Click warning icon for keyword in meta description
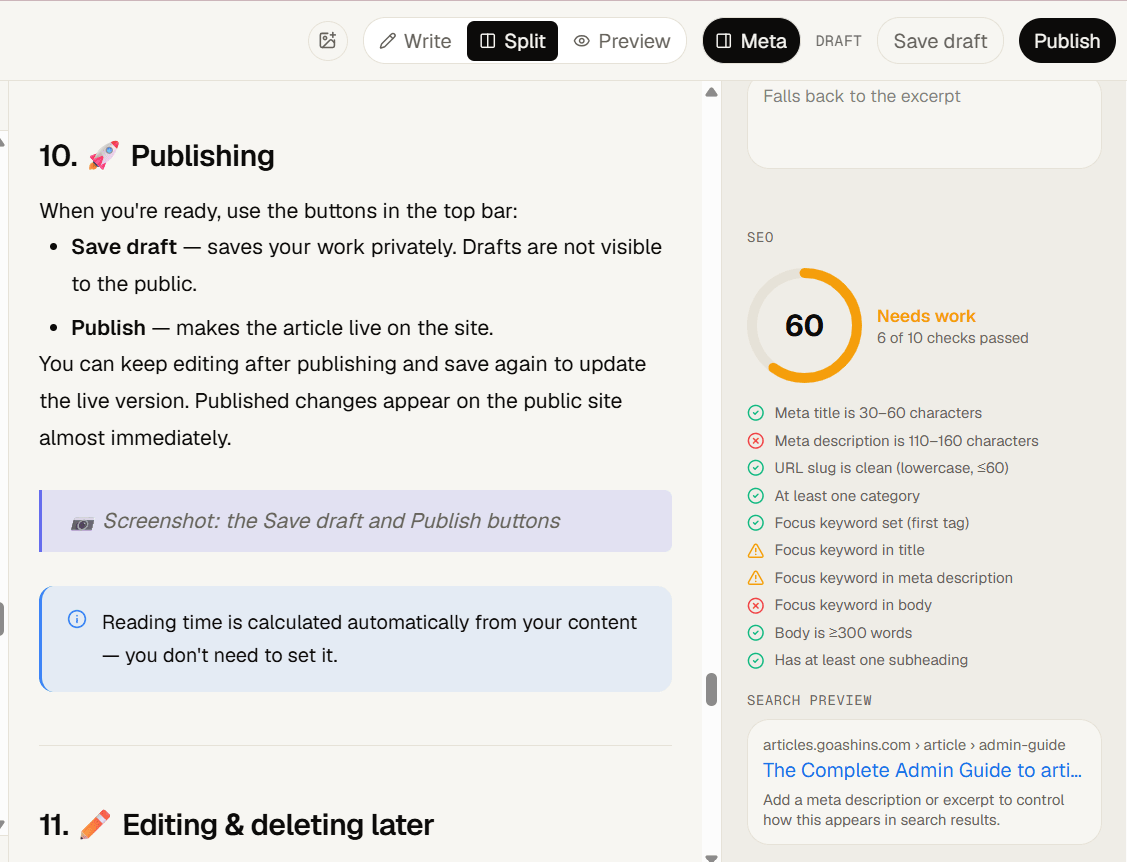 (755, 578)
